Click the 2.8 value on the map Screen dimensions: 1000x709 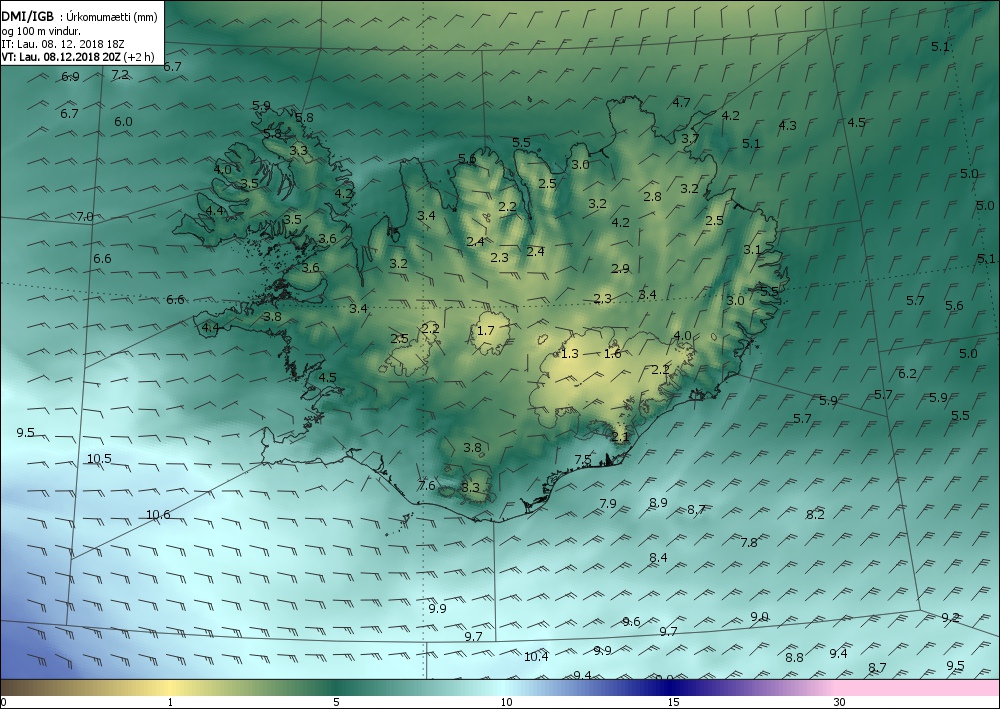(x=652, y=196)
